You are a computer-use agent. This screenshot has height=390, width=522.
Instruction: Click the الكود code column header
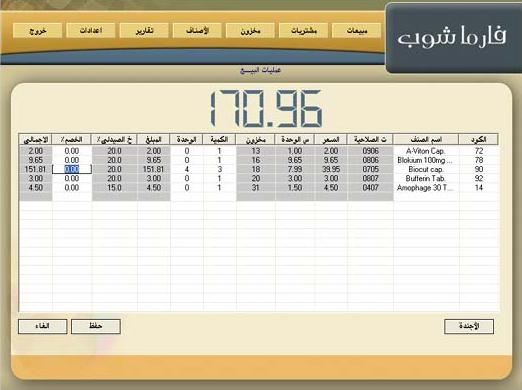(479, 139)
